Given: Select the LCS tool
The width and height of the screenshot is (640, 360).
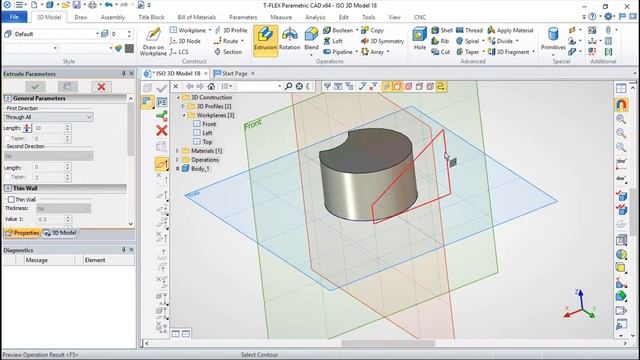Looking at the screenshot, I should tap(179, 52).
